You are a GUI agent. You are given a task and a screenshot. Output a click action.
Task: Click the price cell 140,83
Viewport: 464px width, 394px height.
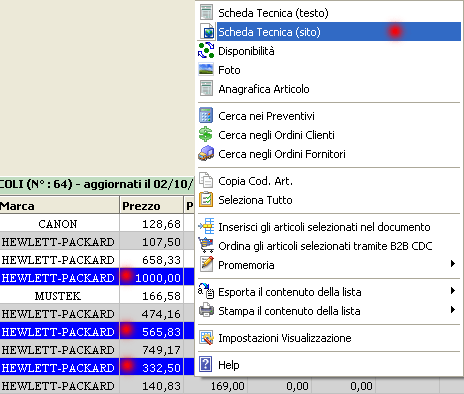151,385
